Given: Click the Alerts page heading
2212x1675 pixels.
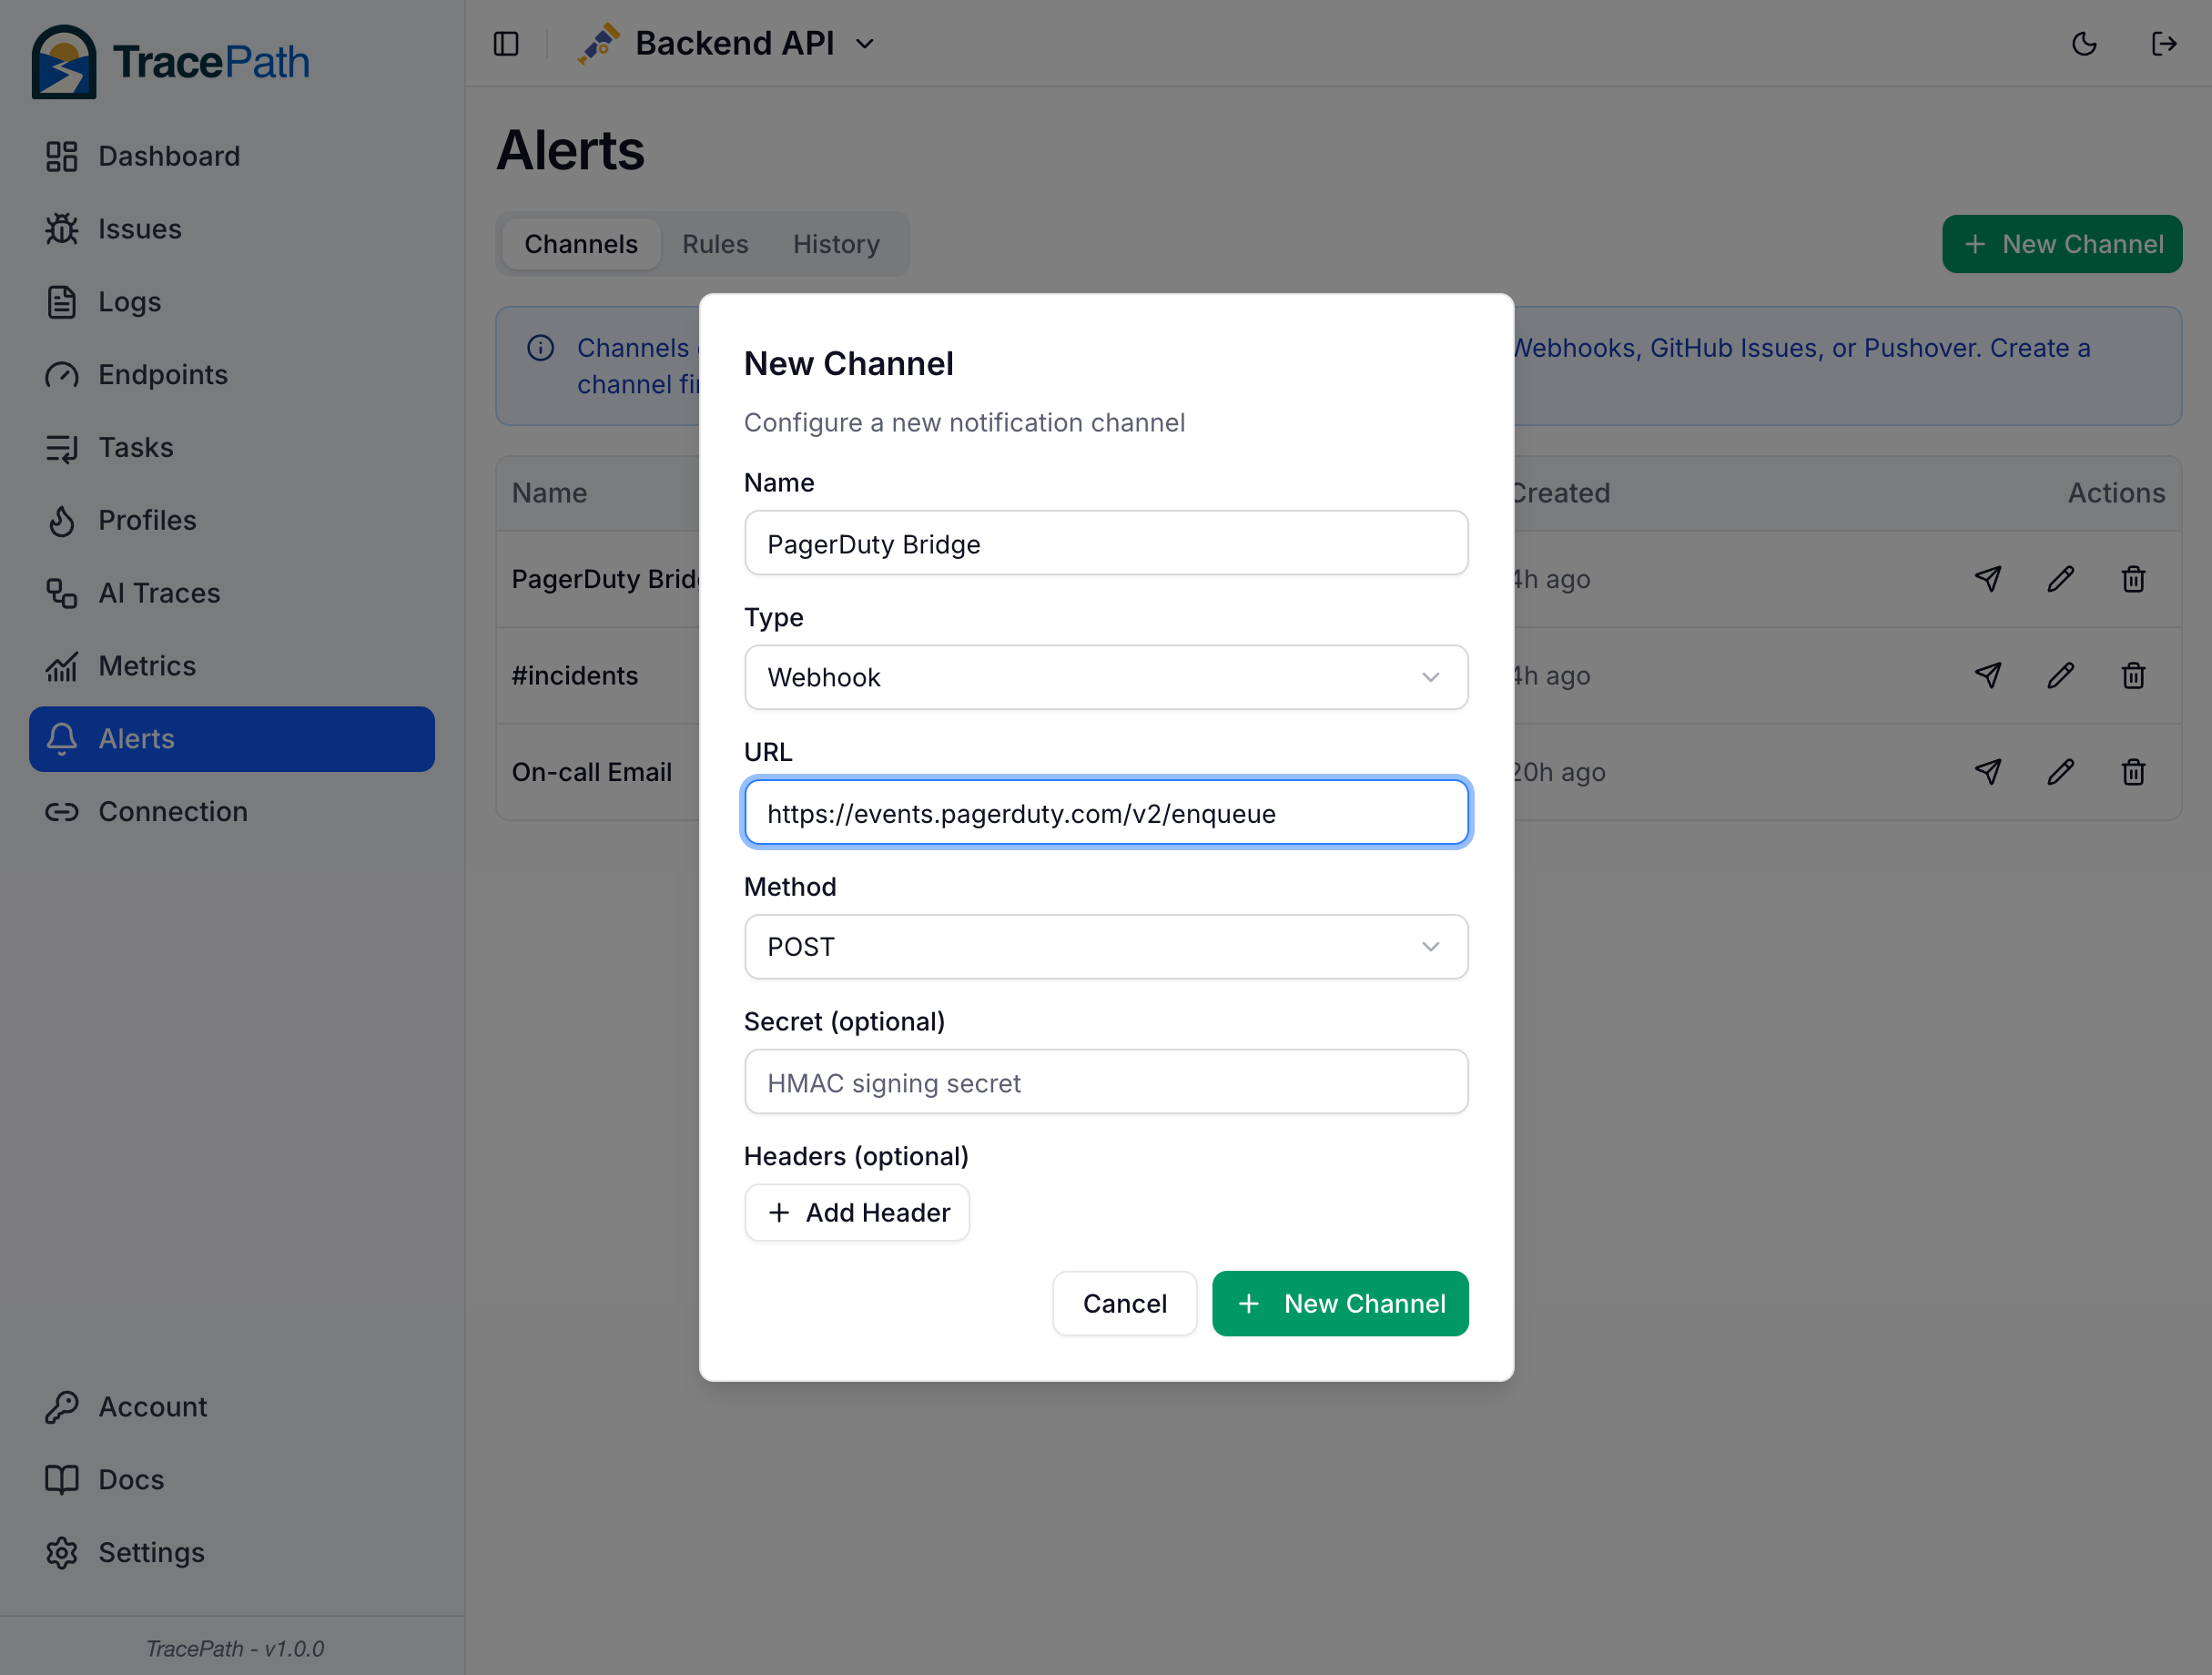Looking at the screenshot, I should pos(570,151).
